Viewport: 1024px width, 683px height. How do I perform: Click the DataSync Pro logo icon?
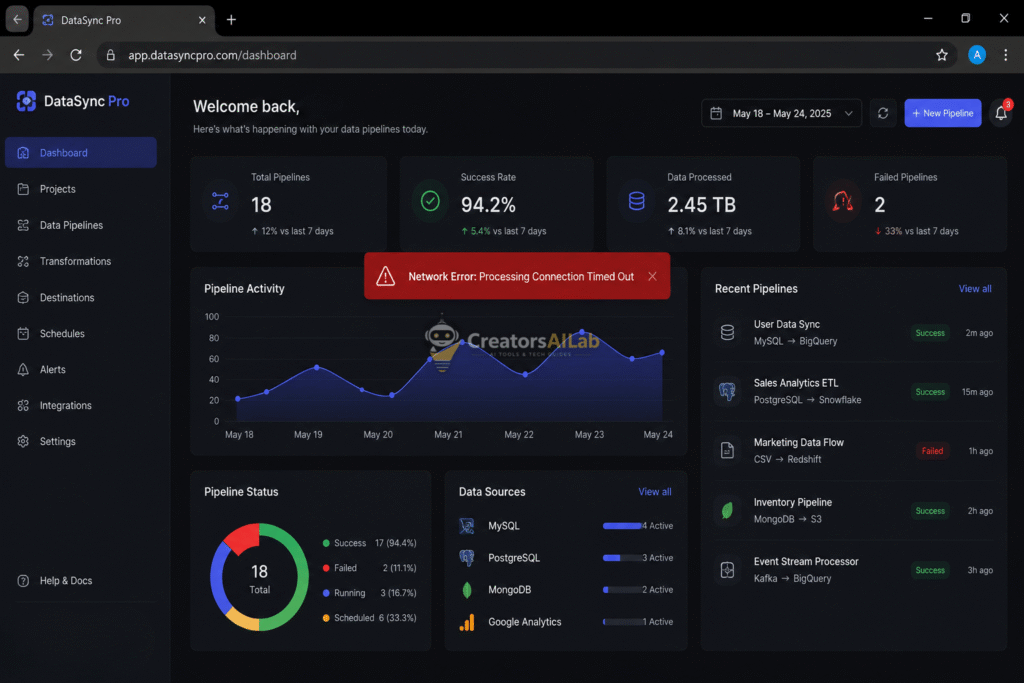[26, 101]
